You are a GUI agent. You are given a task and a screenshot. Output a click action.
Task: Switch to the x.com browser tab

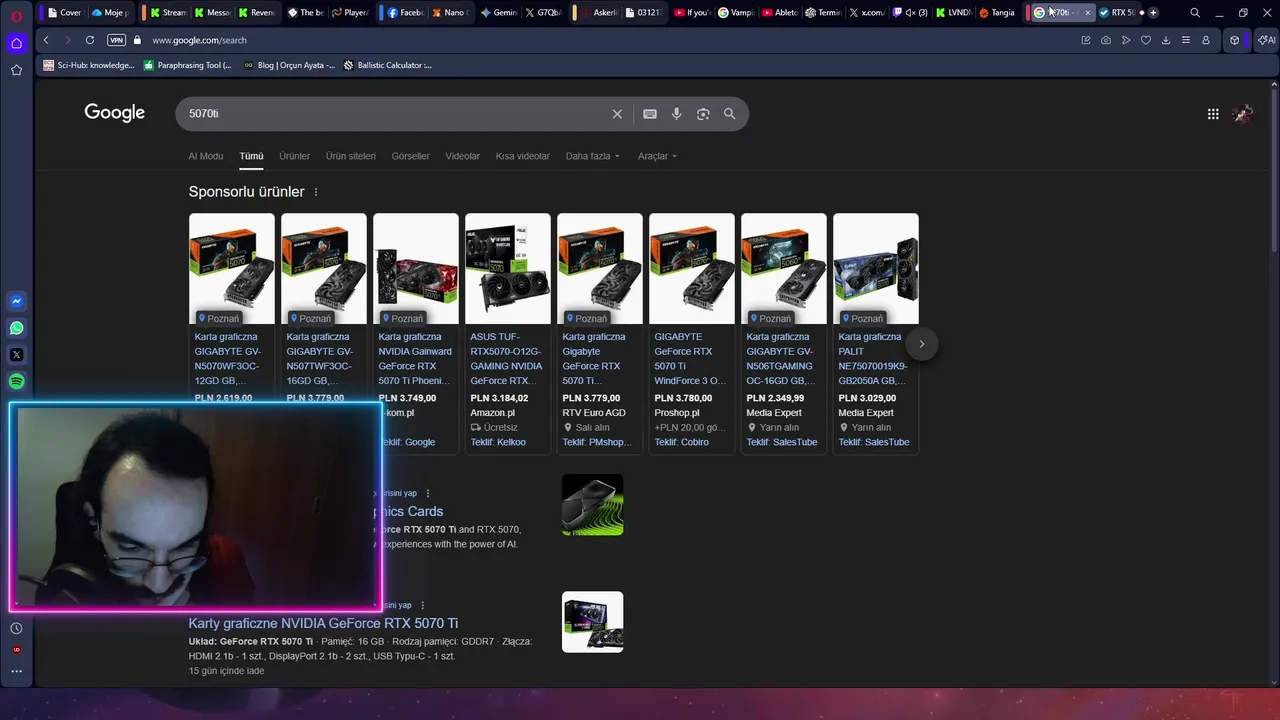(866, 13)
